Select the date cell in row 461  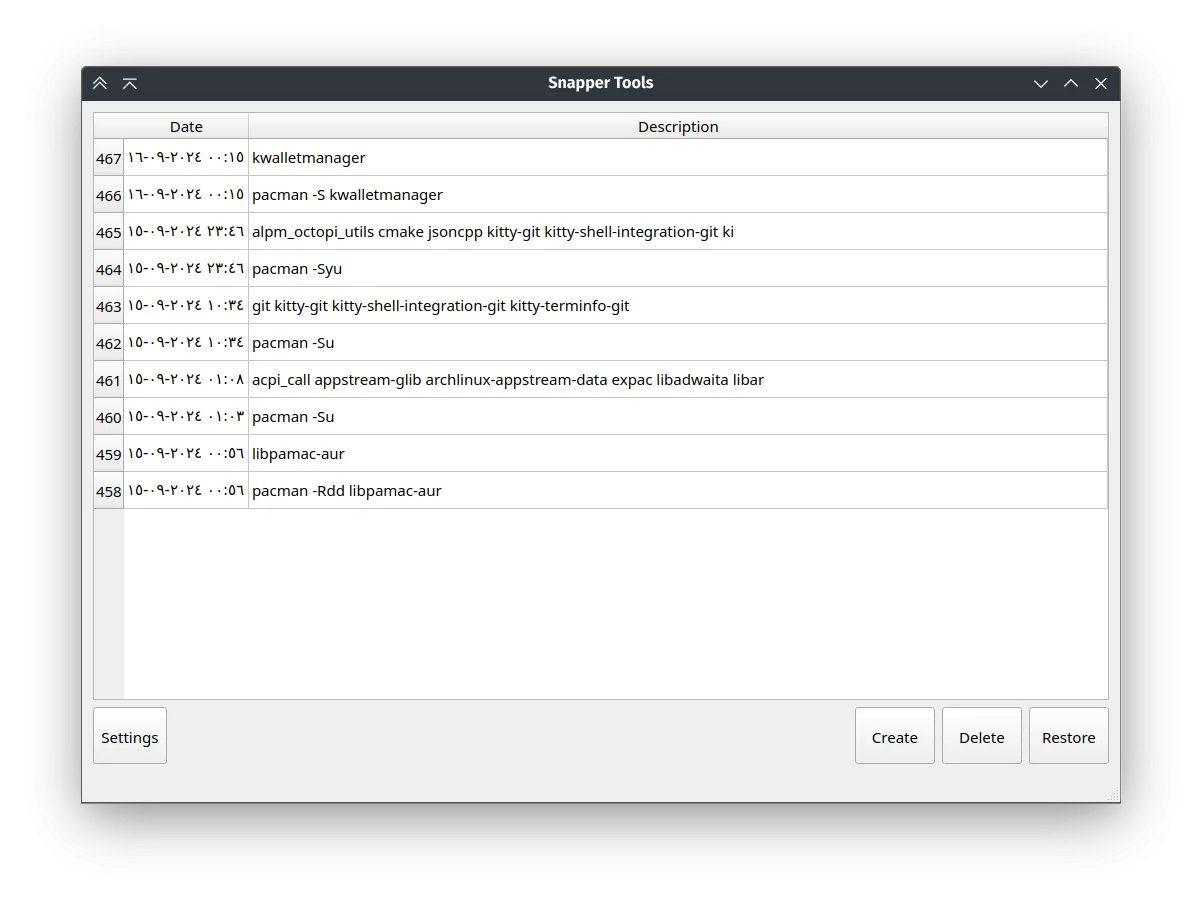[186, 380]
